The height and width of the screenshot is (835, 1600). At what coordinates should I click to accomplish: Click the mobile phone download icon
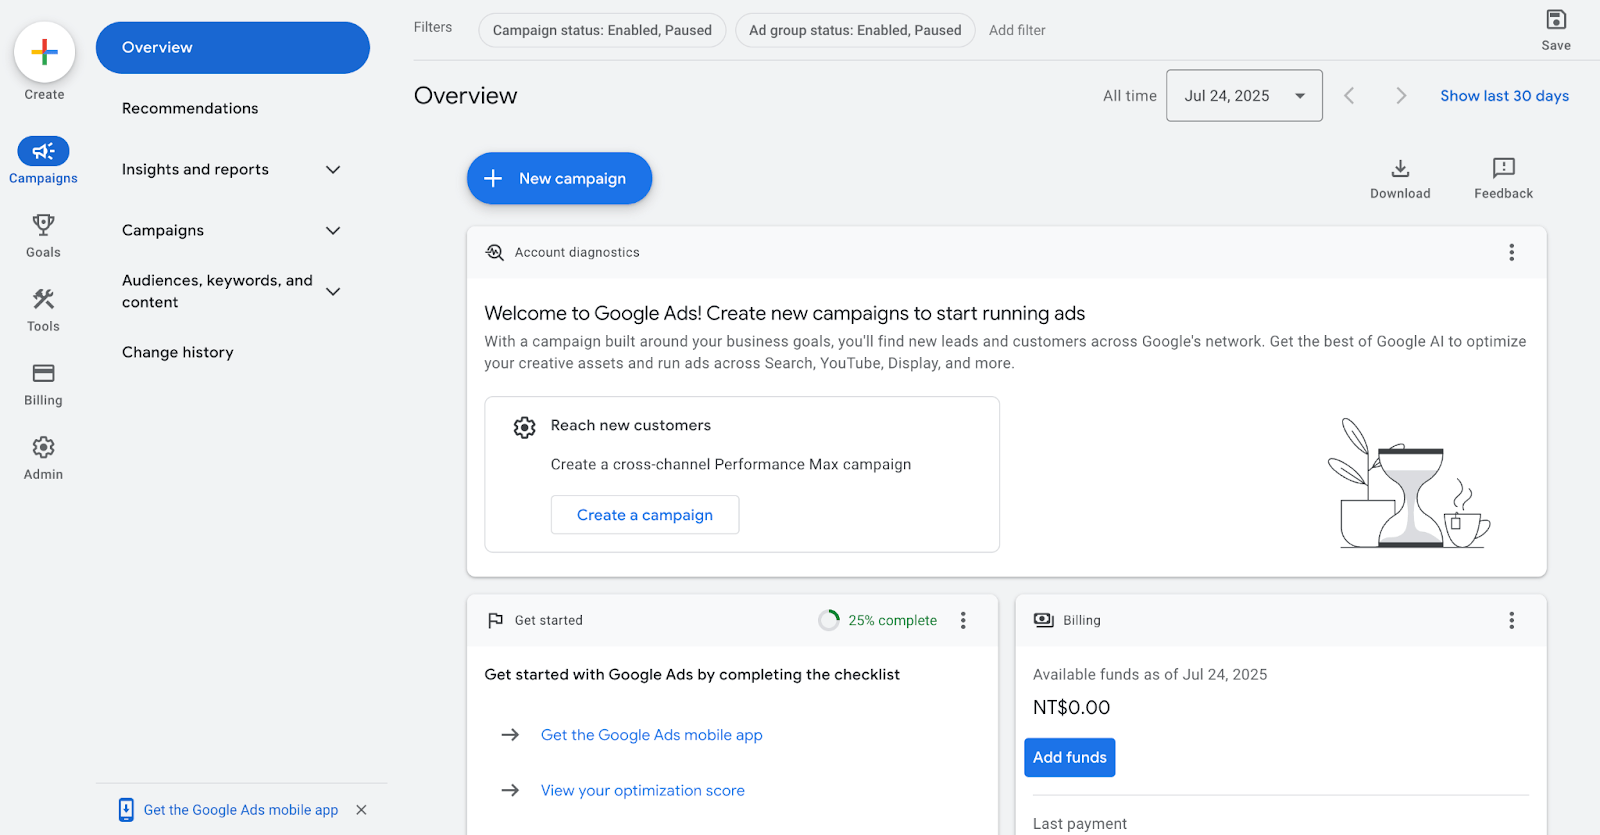126,810
